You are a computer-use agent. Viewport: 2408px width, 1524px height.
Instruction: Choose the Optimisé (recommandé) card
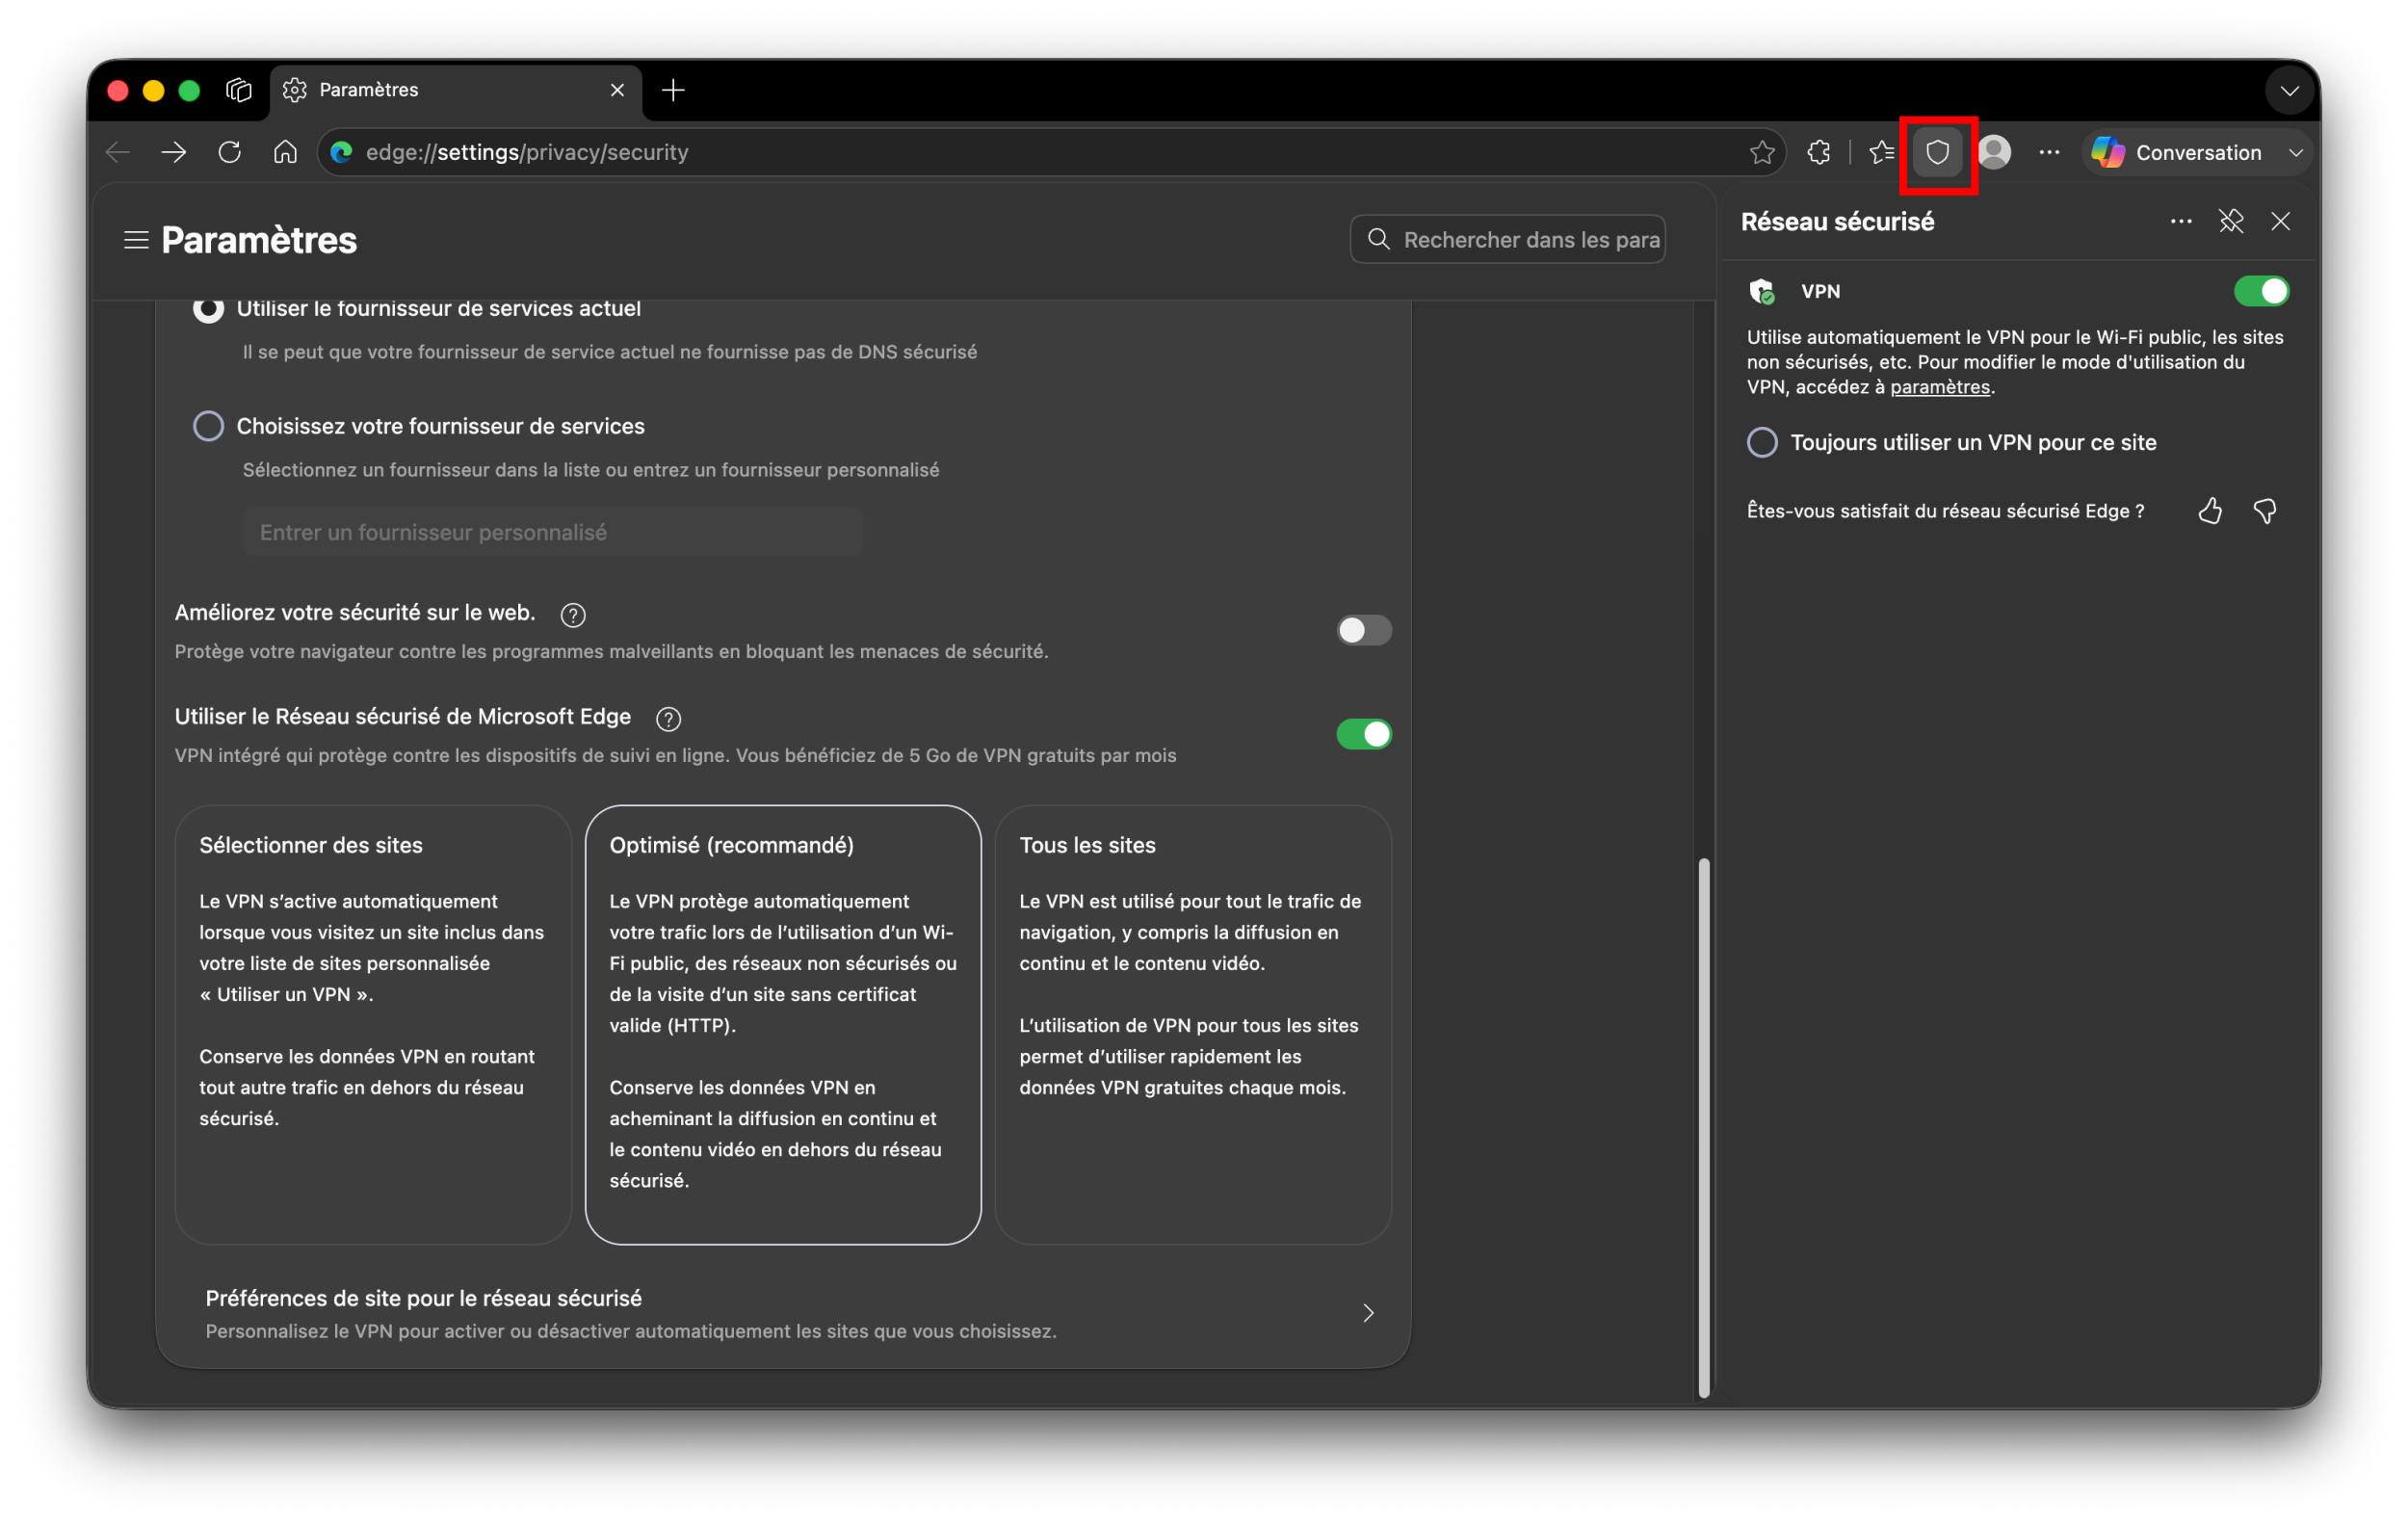coord(783,1025)
